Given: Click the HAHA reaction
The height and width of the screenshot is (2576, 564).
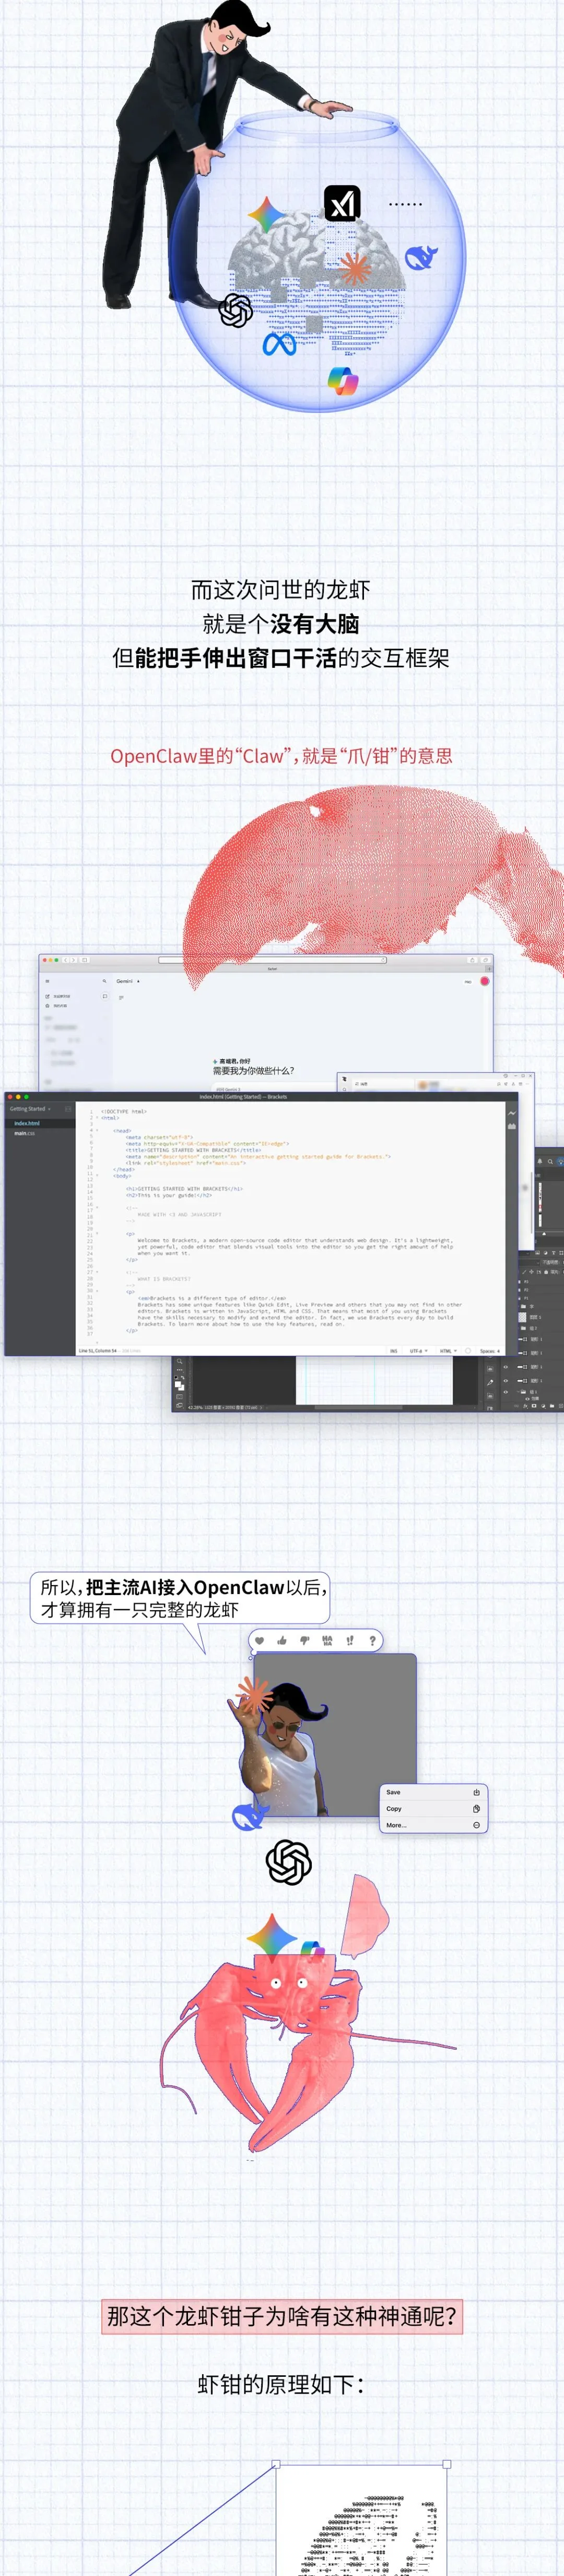Looking at the screenshot, I should (x=327, y=1640).
